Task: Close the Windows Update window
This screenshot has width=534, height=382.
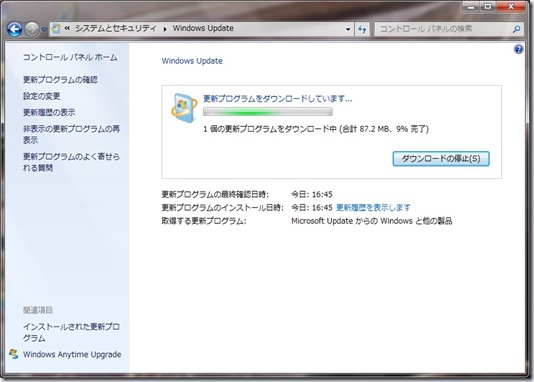Action: click(511, 7)
